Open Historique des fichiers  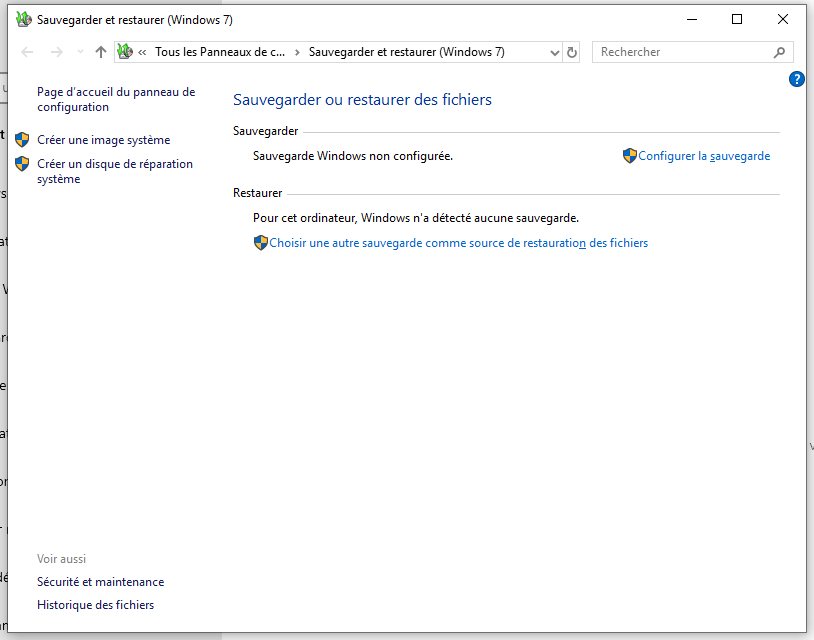click(x=95, y=604)
